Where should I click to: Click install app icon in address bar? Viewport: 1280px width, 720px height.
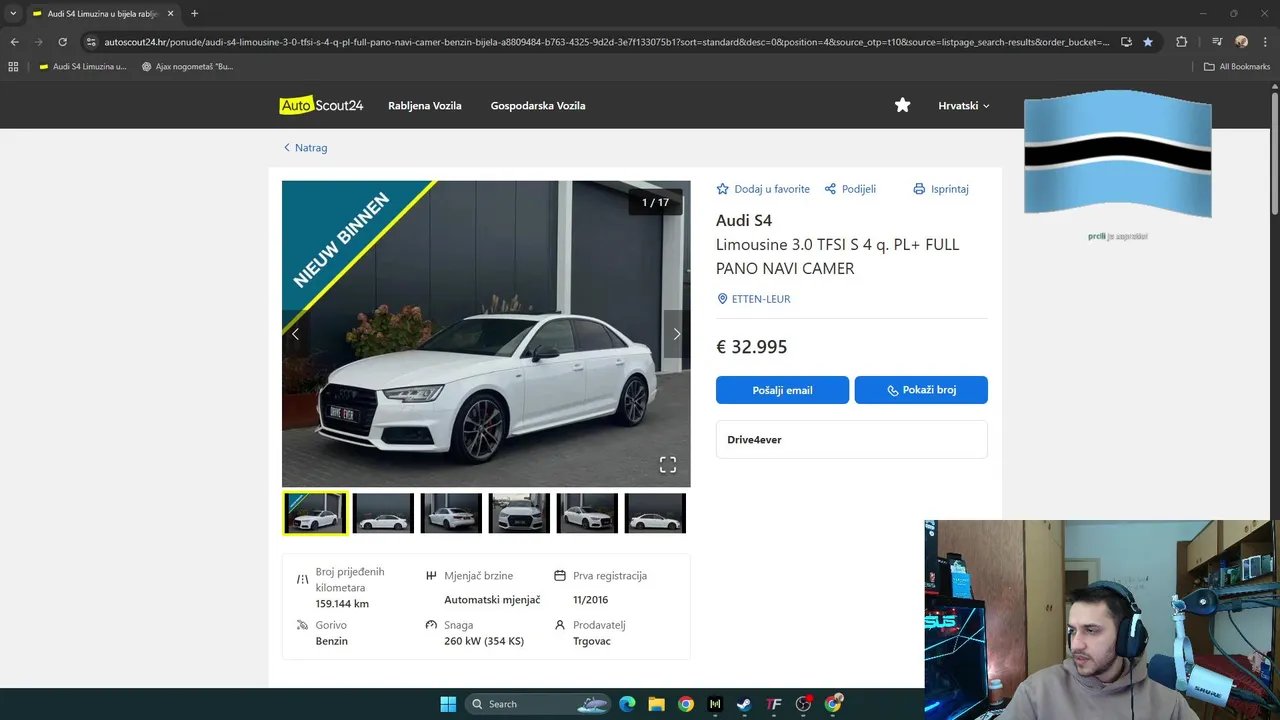[x=1126, y=42]
